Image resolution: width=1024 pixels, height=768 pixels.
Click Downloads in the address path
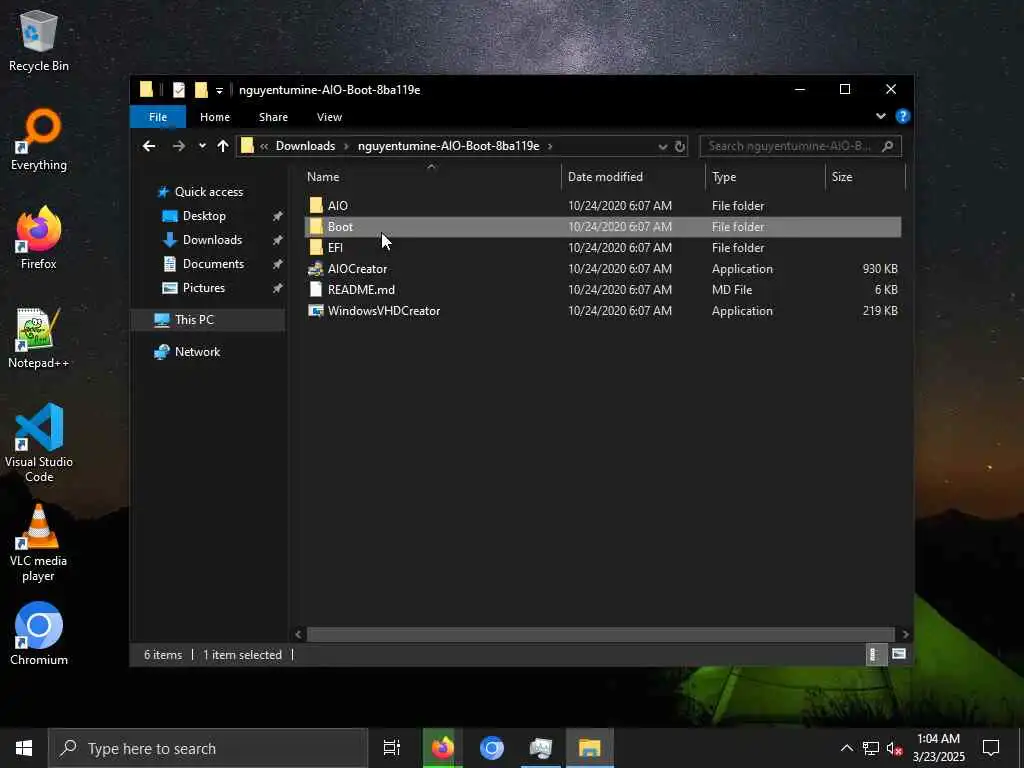click(x=305, y=146)
